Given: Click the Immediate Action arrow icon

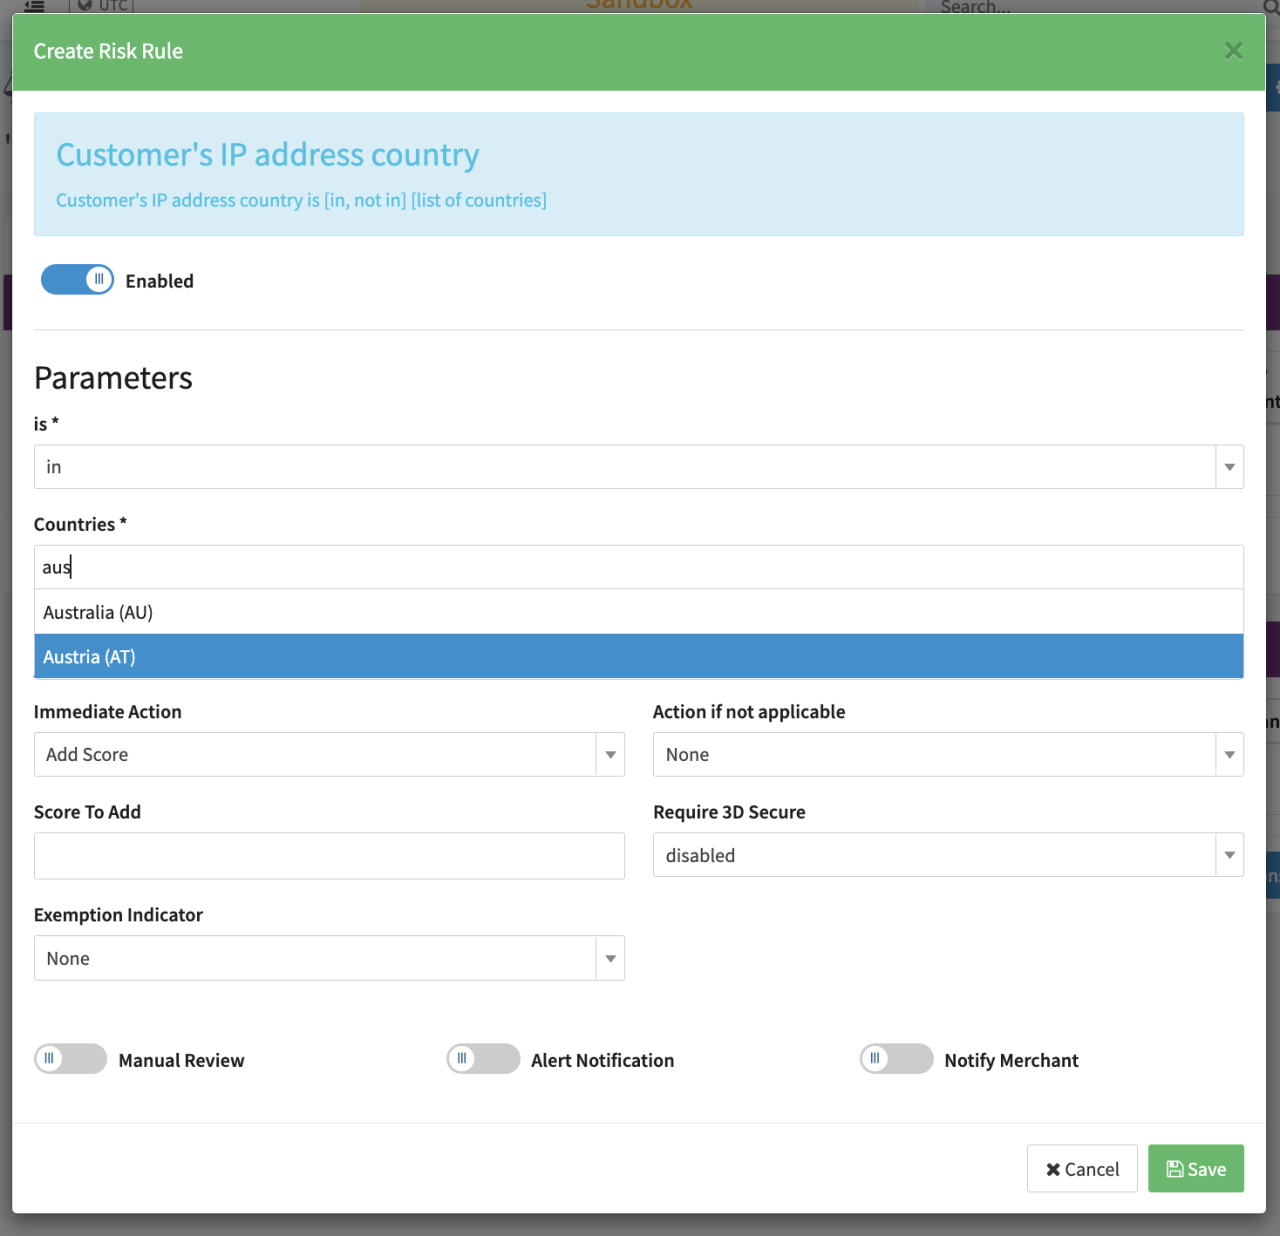Looking at the screenshot, I should 610,755.
